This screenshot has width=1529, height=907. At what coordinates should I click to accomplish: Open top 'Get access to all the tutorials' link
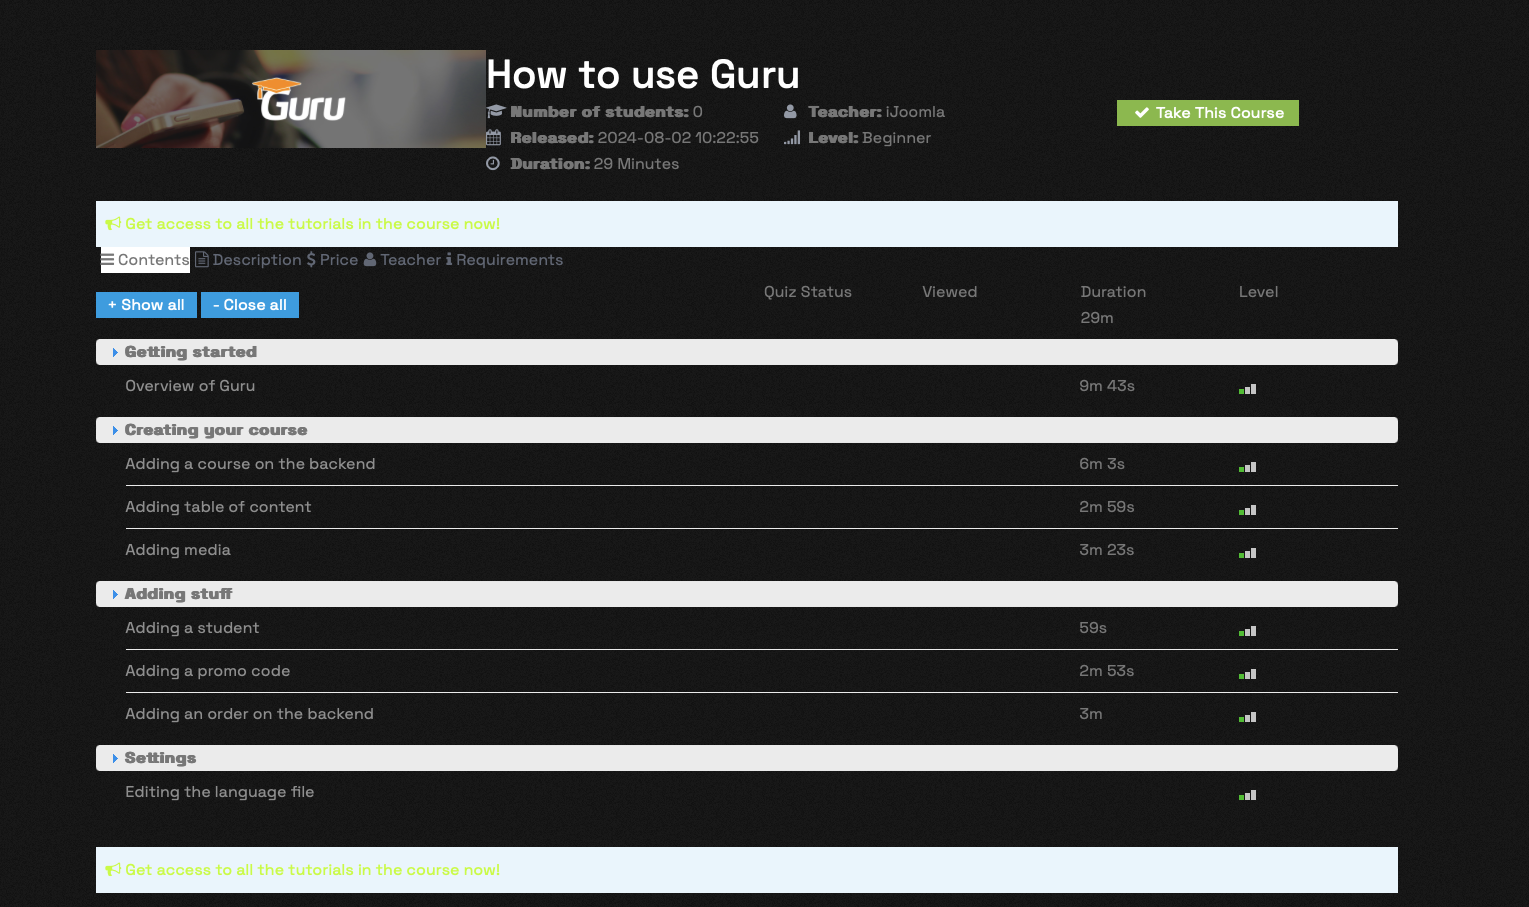[312, 224]
